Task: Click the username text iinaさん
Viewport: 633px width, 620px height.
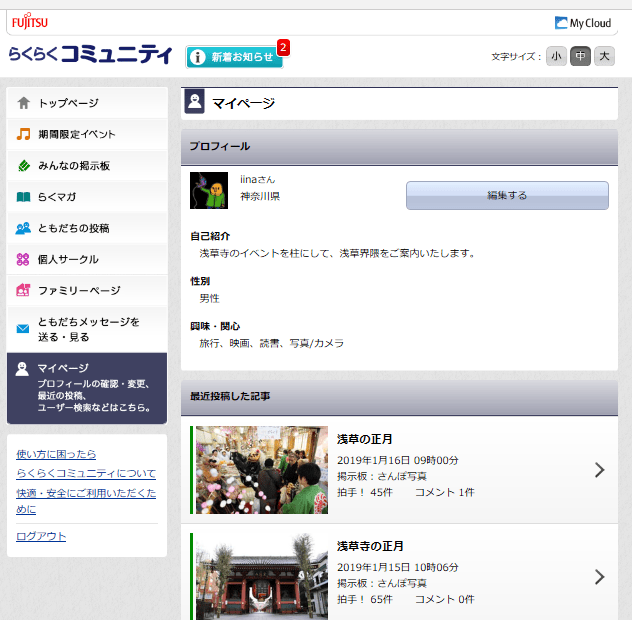Action: pyautogui.click(x=258, y=179)
